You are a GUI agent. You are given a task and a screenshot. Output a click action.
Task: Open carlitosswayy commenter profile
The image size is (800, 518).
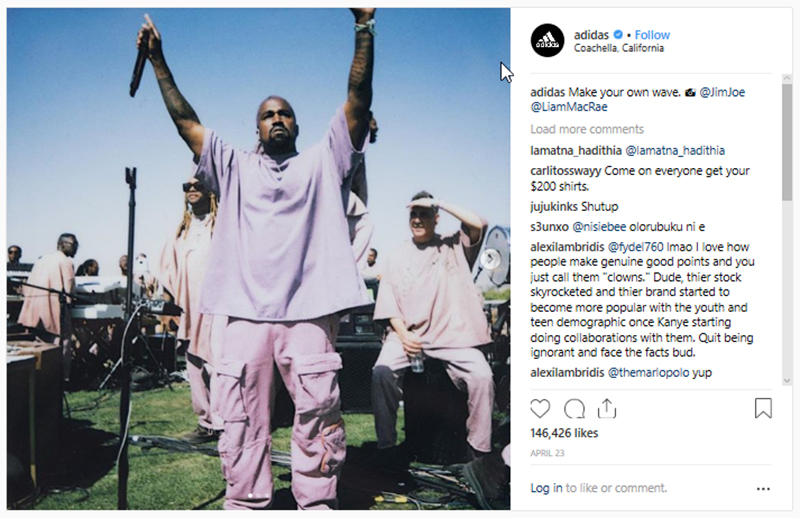point(566,171)
